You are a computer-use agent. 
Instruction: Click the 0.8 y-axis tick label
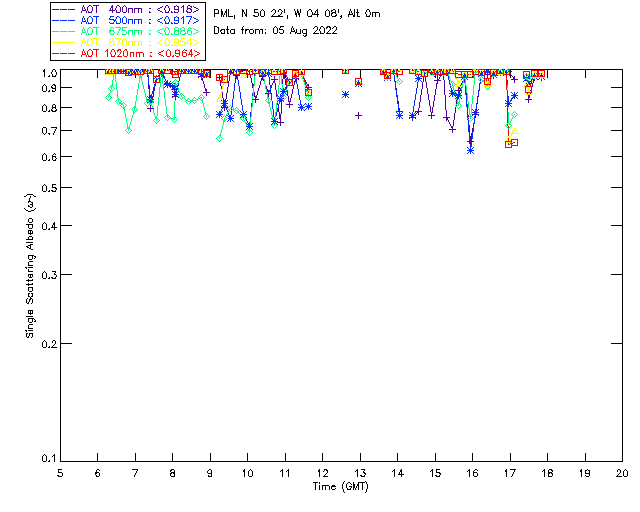coord(49,108)
